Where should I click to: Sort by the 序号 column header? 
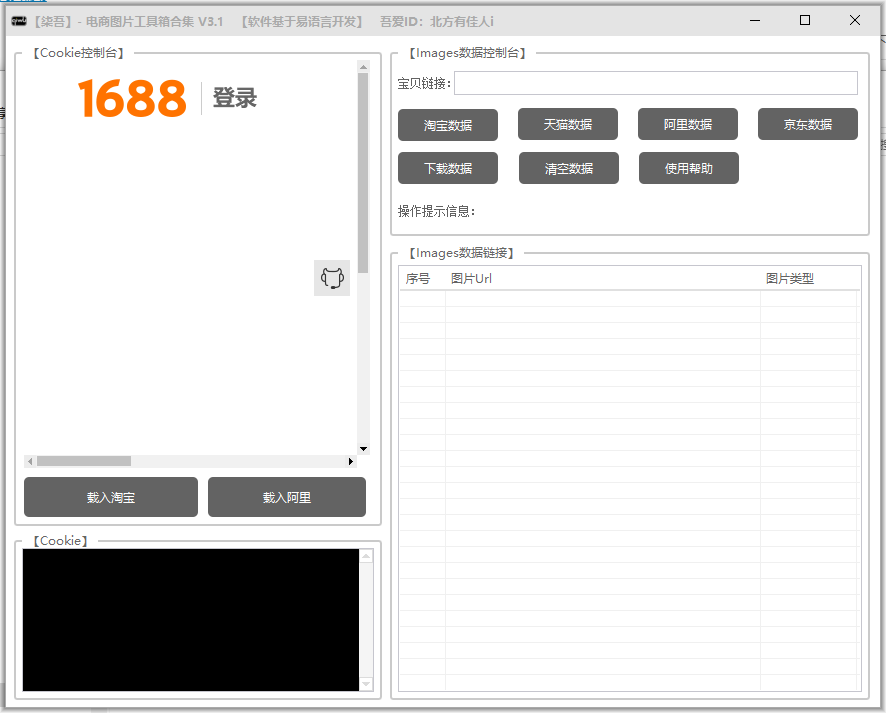click(418, 278)
